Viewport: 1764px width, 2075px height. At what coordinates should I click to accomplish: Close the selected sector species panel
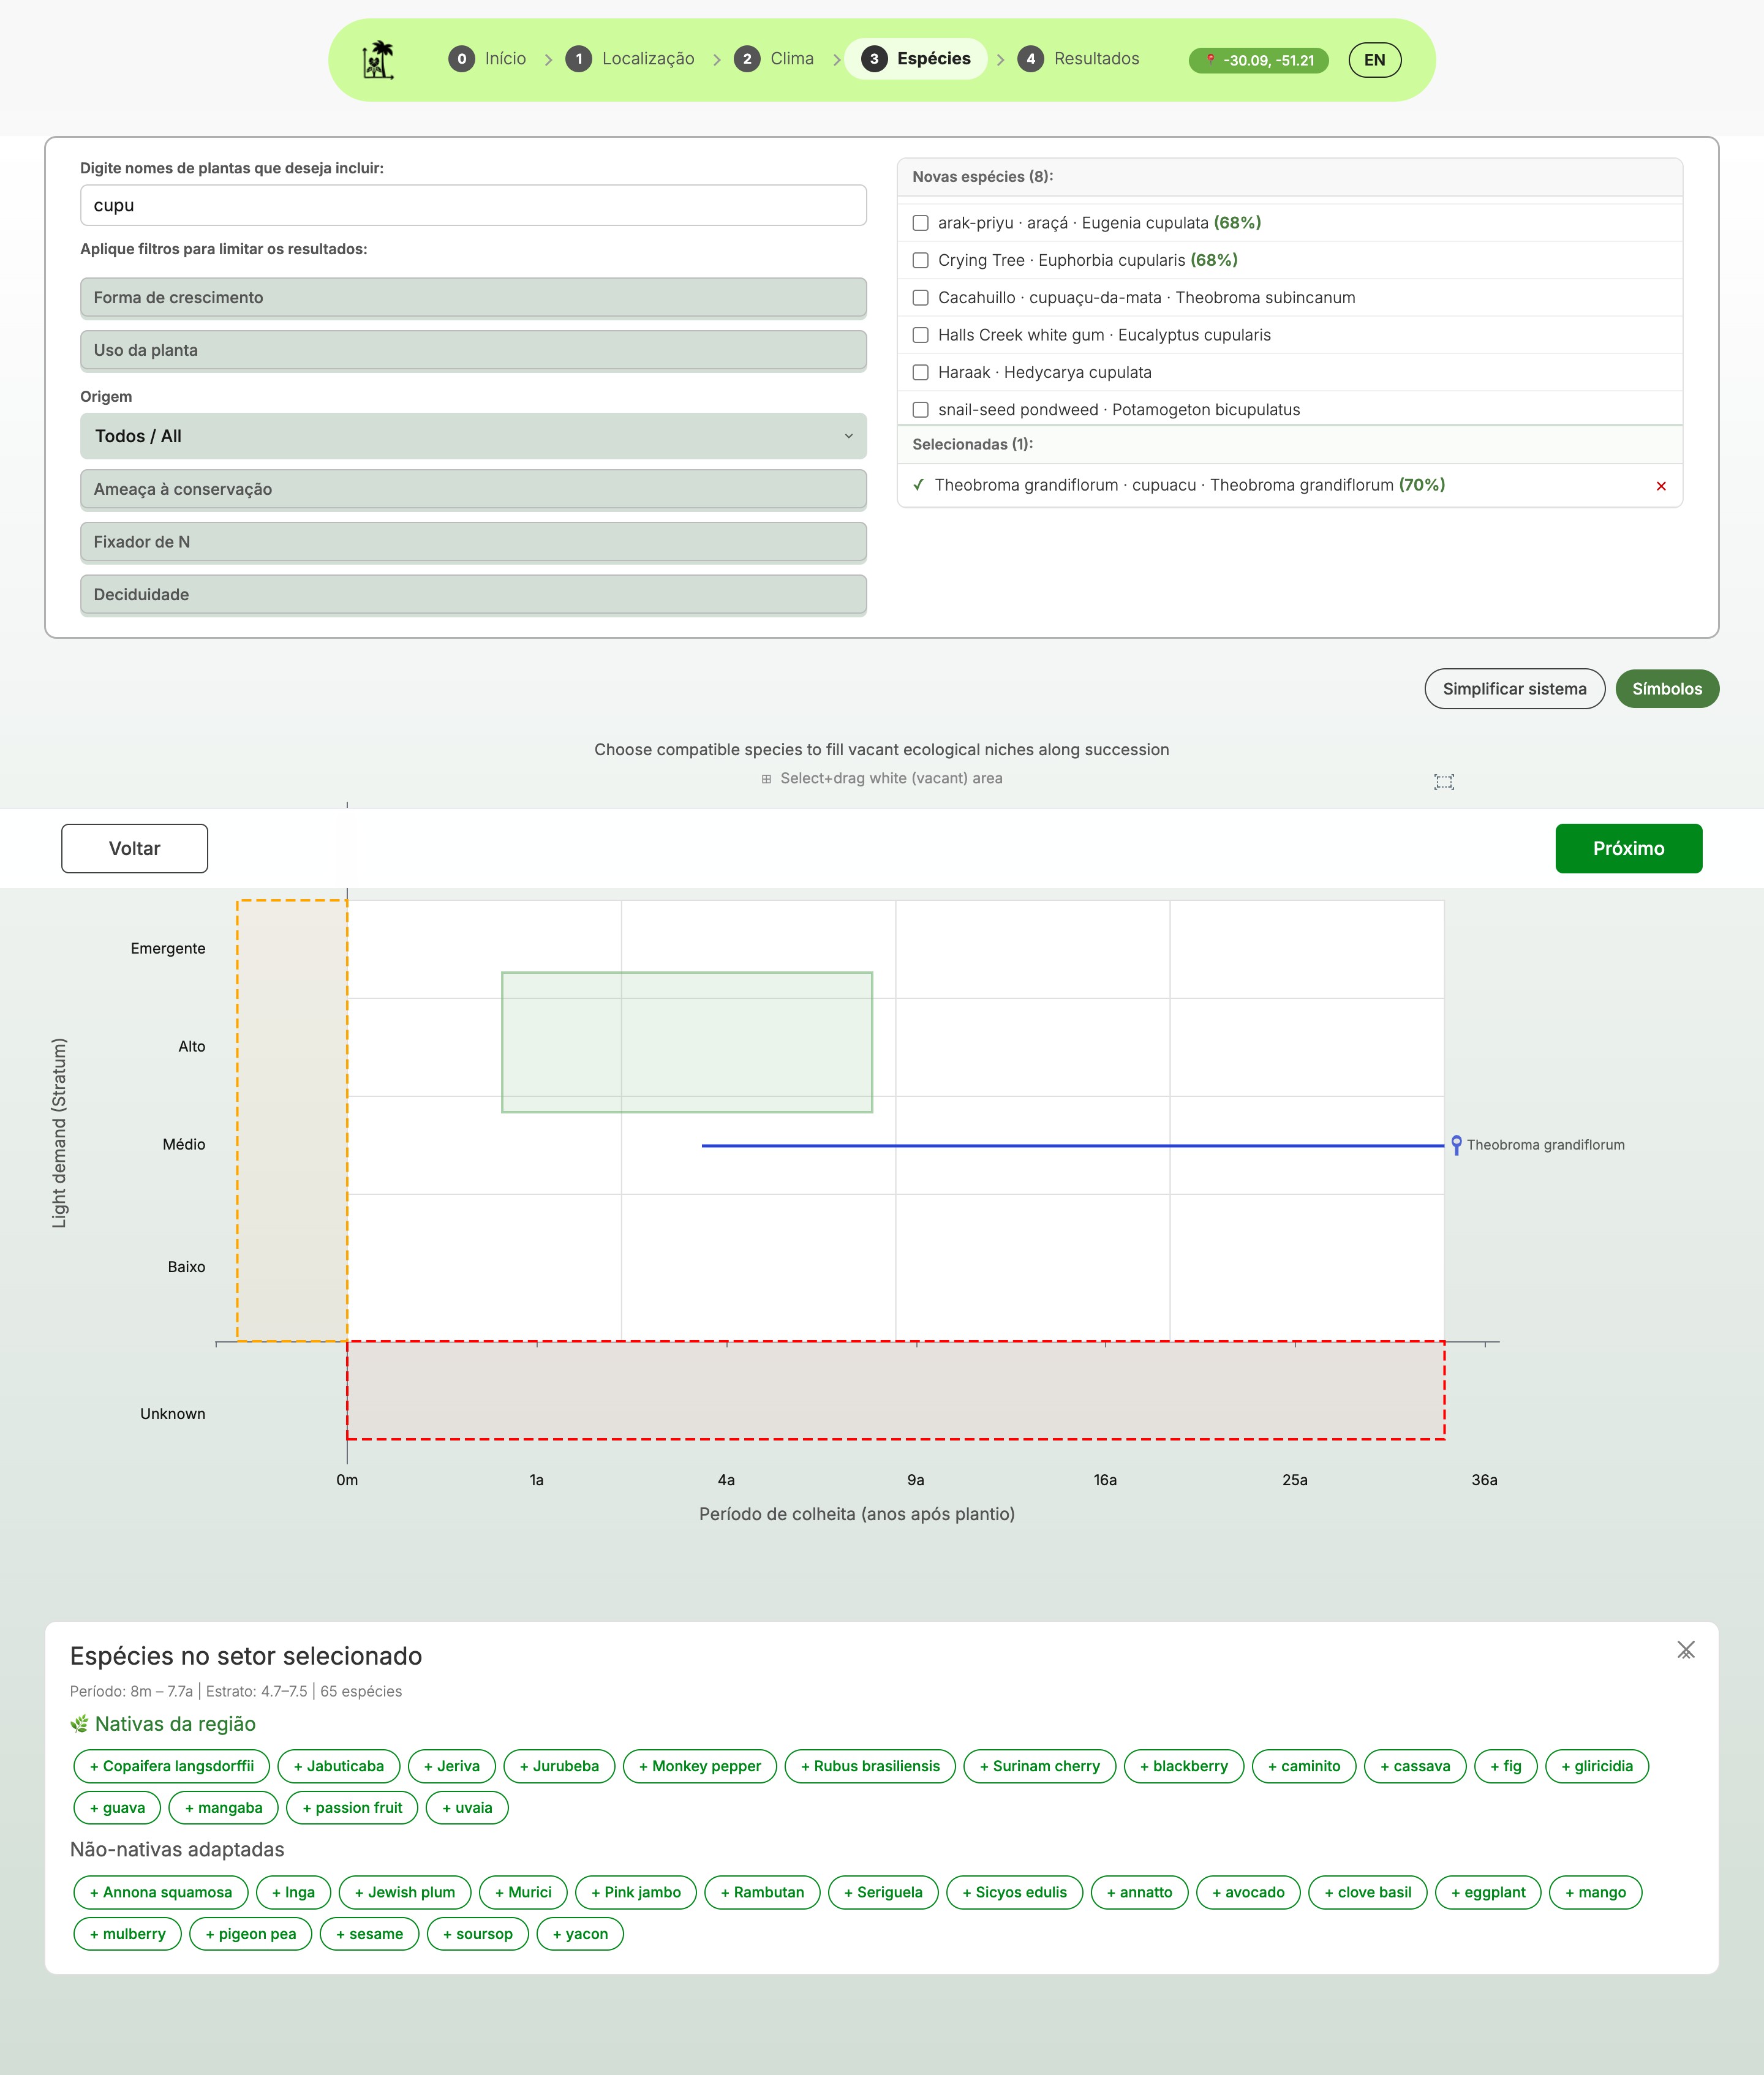pos(1685,1650)
